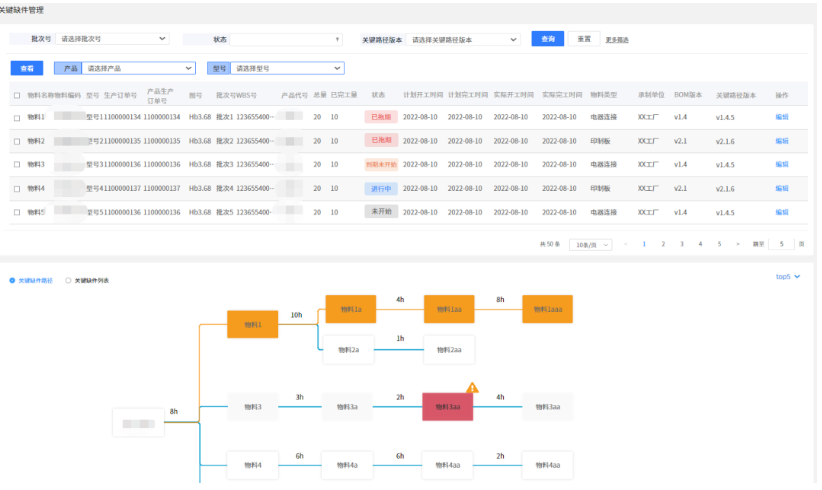This screenshot has width=822, height=490.
Task: Click the warning triangle on 物料3aa node
Action: click(473, 388)
